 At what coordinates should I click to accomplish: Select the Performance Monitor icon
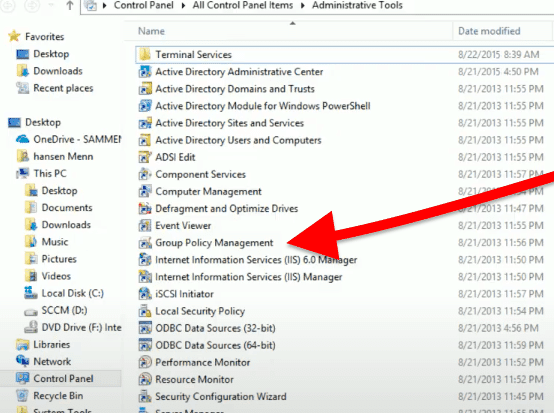click(x=145, y=362)
